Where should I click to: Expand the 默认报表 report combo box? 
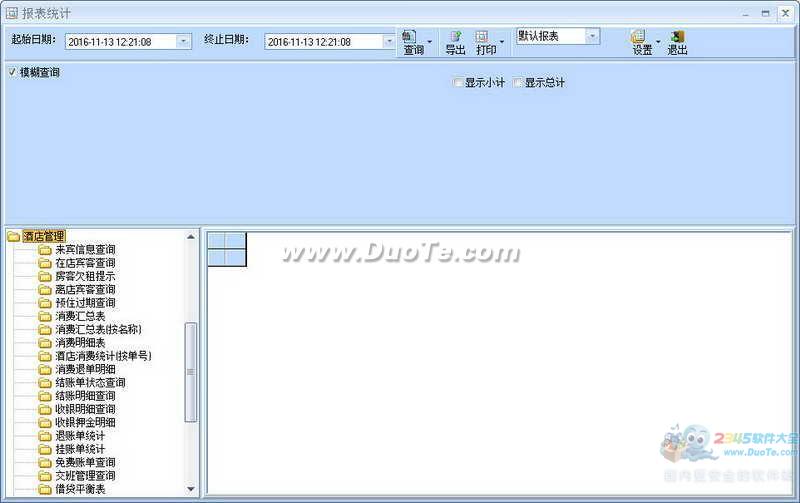[592, 36]
